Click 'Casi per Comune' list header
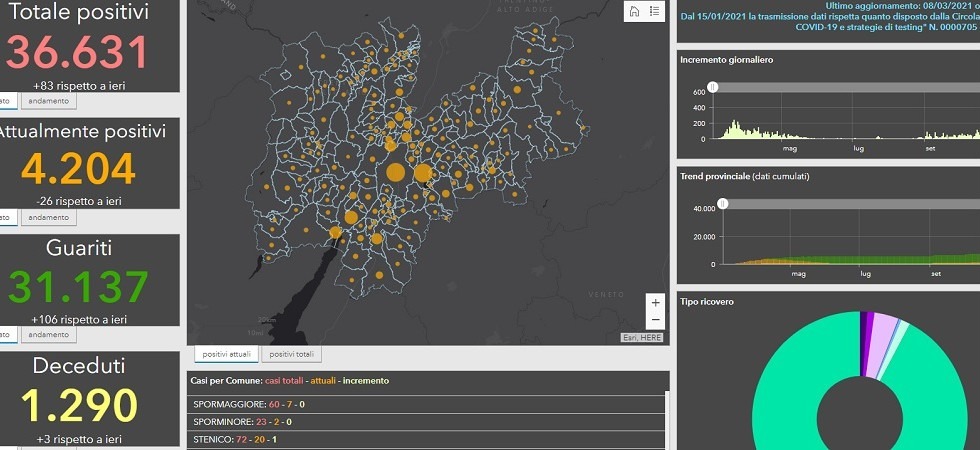This screenshot has width=980, height=450. 289,381
